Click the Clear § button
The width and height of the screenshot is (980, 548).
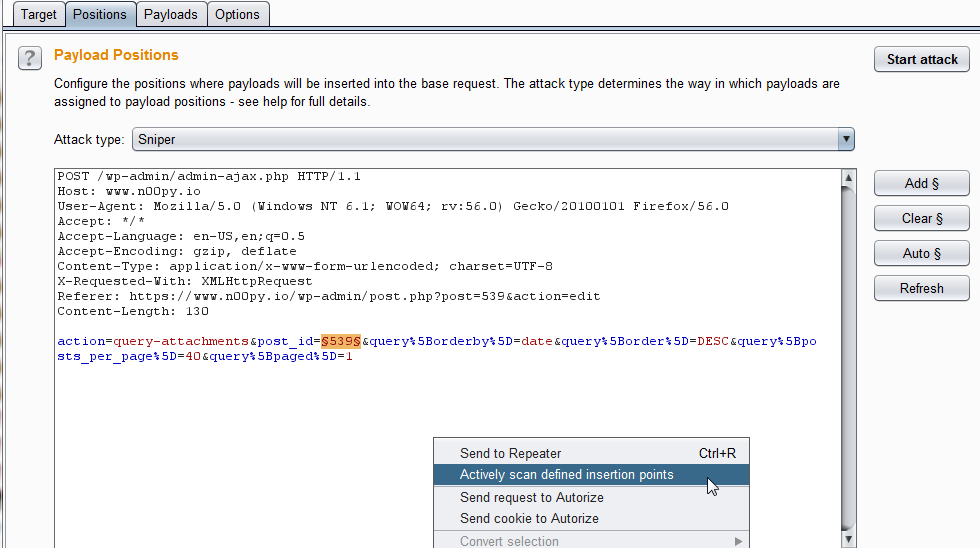coord(922,218)
